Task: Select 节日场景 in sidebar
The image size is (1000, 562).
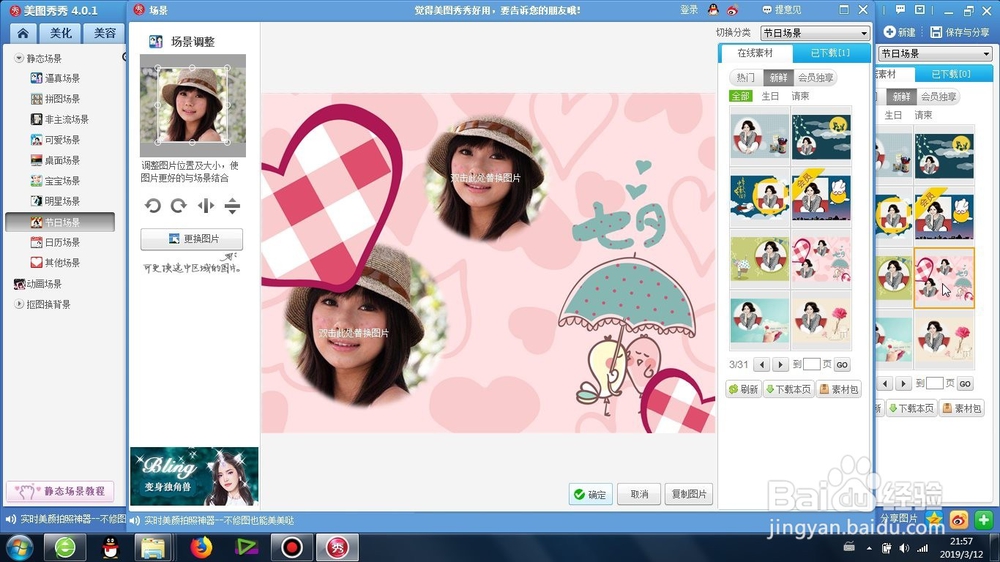Action: [60, 222]
